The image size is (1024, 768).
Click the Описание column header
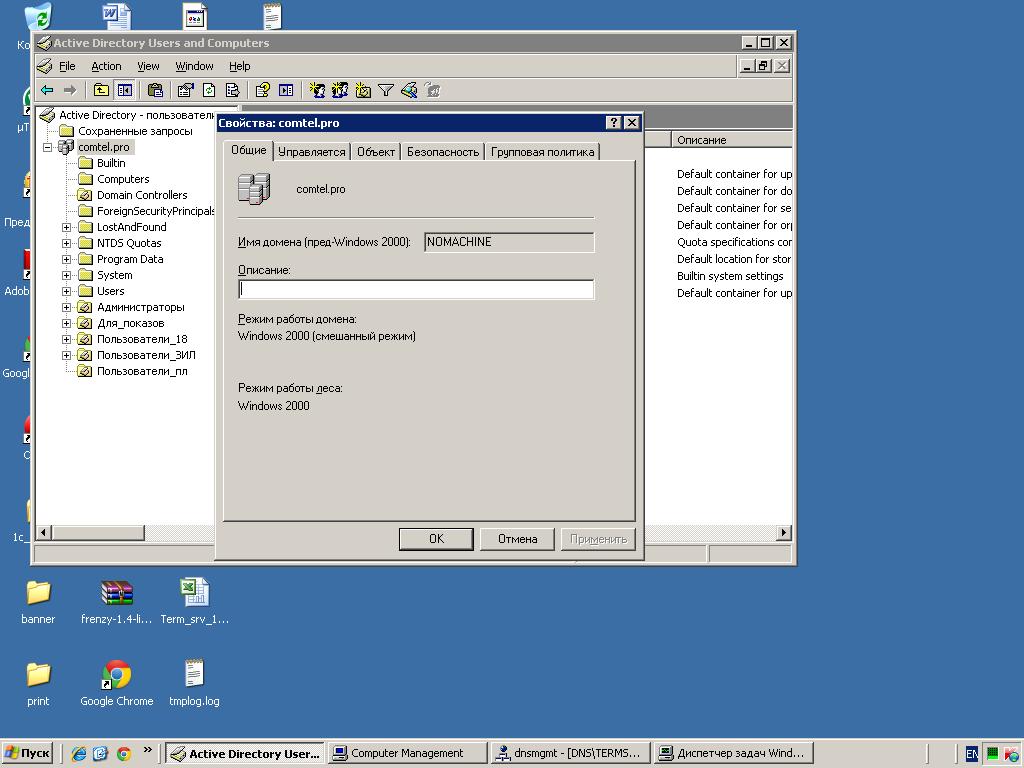[731, 140]
